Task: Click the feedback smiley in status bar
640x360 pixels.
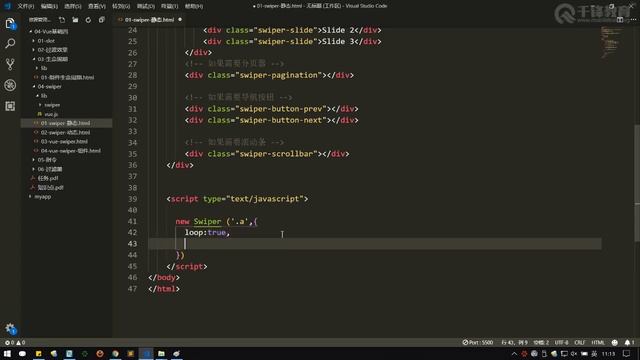Action: pos(614,342)
